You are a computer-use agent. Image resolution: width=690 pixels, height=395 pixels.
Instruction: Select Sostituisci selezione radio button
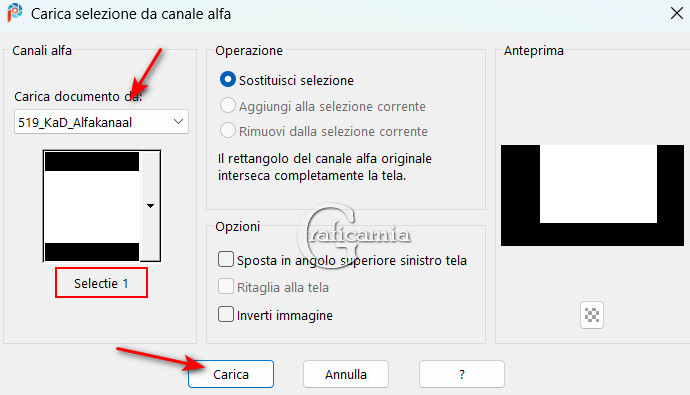point(228,80)
